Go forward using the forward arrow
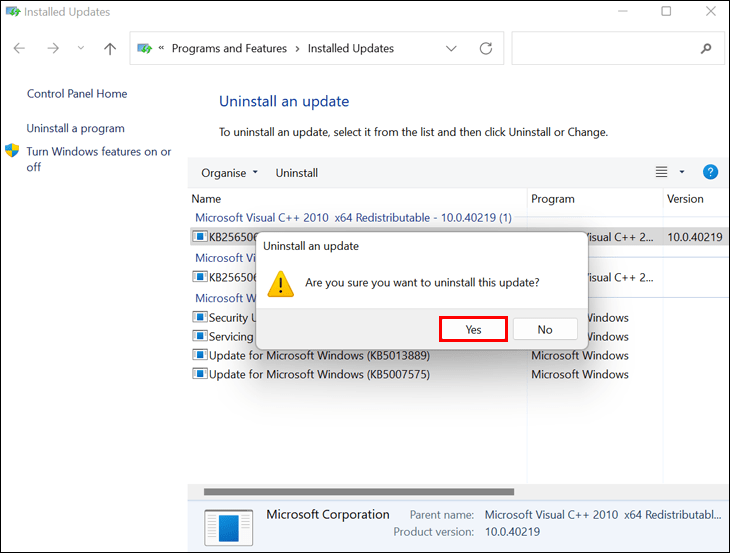Screen dimensions: 730x553 tap(53, 48)
